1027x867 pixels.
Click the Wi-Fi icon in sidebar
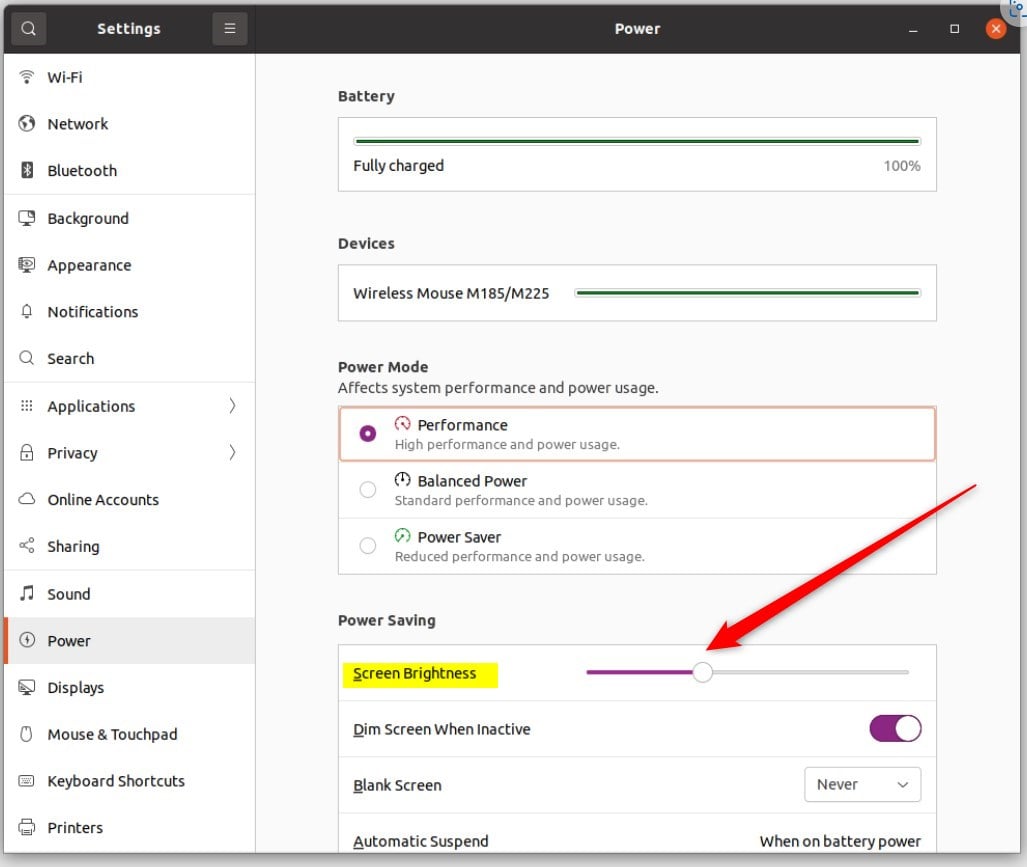[x=27, y=77]
